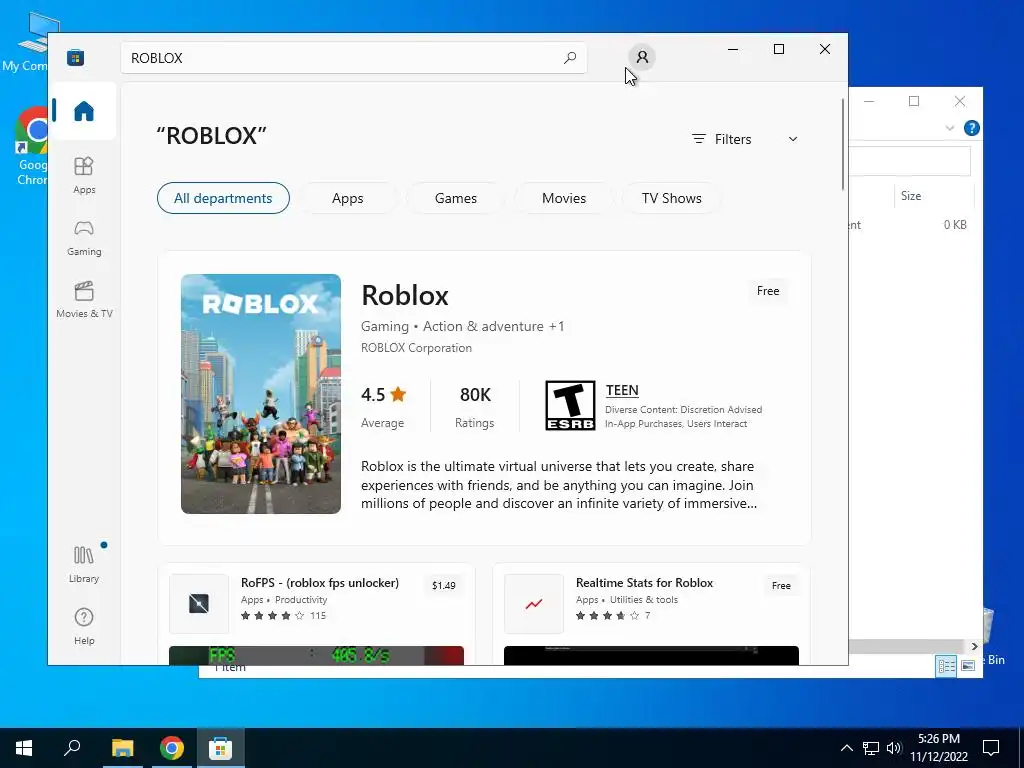
Task: Open Library in Store sidebar
Action: pos(84,565)
